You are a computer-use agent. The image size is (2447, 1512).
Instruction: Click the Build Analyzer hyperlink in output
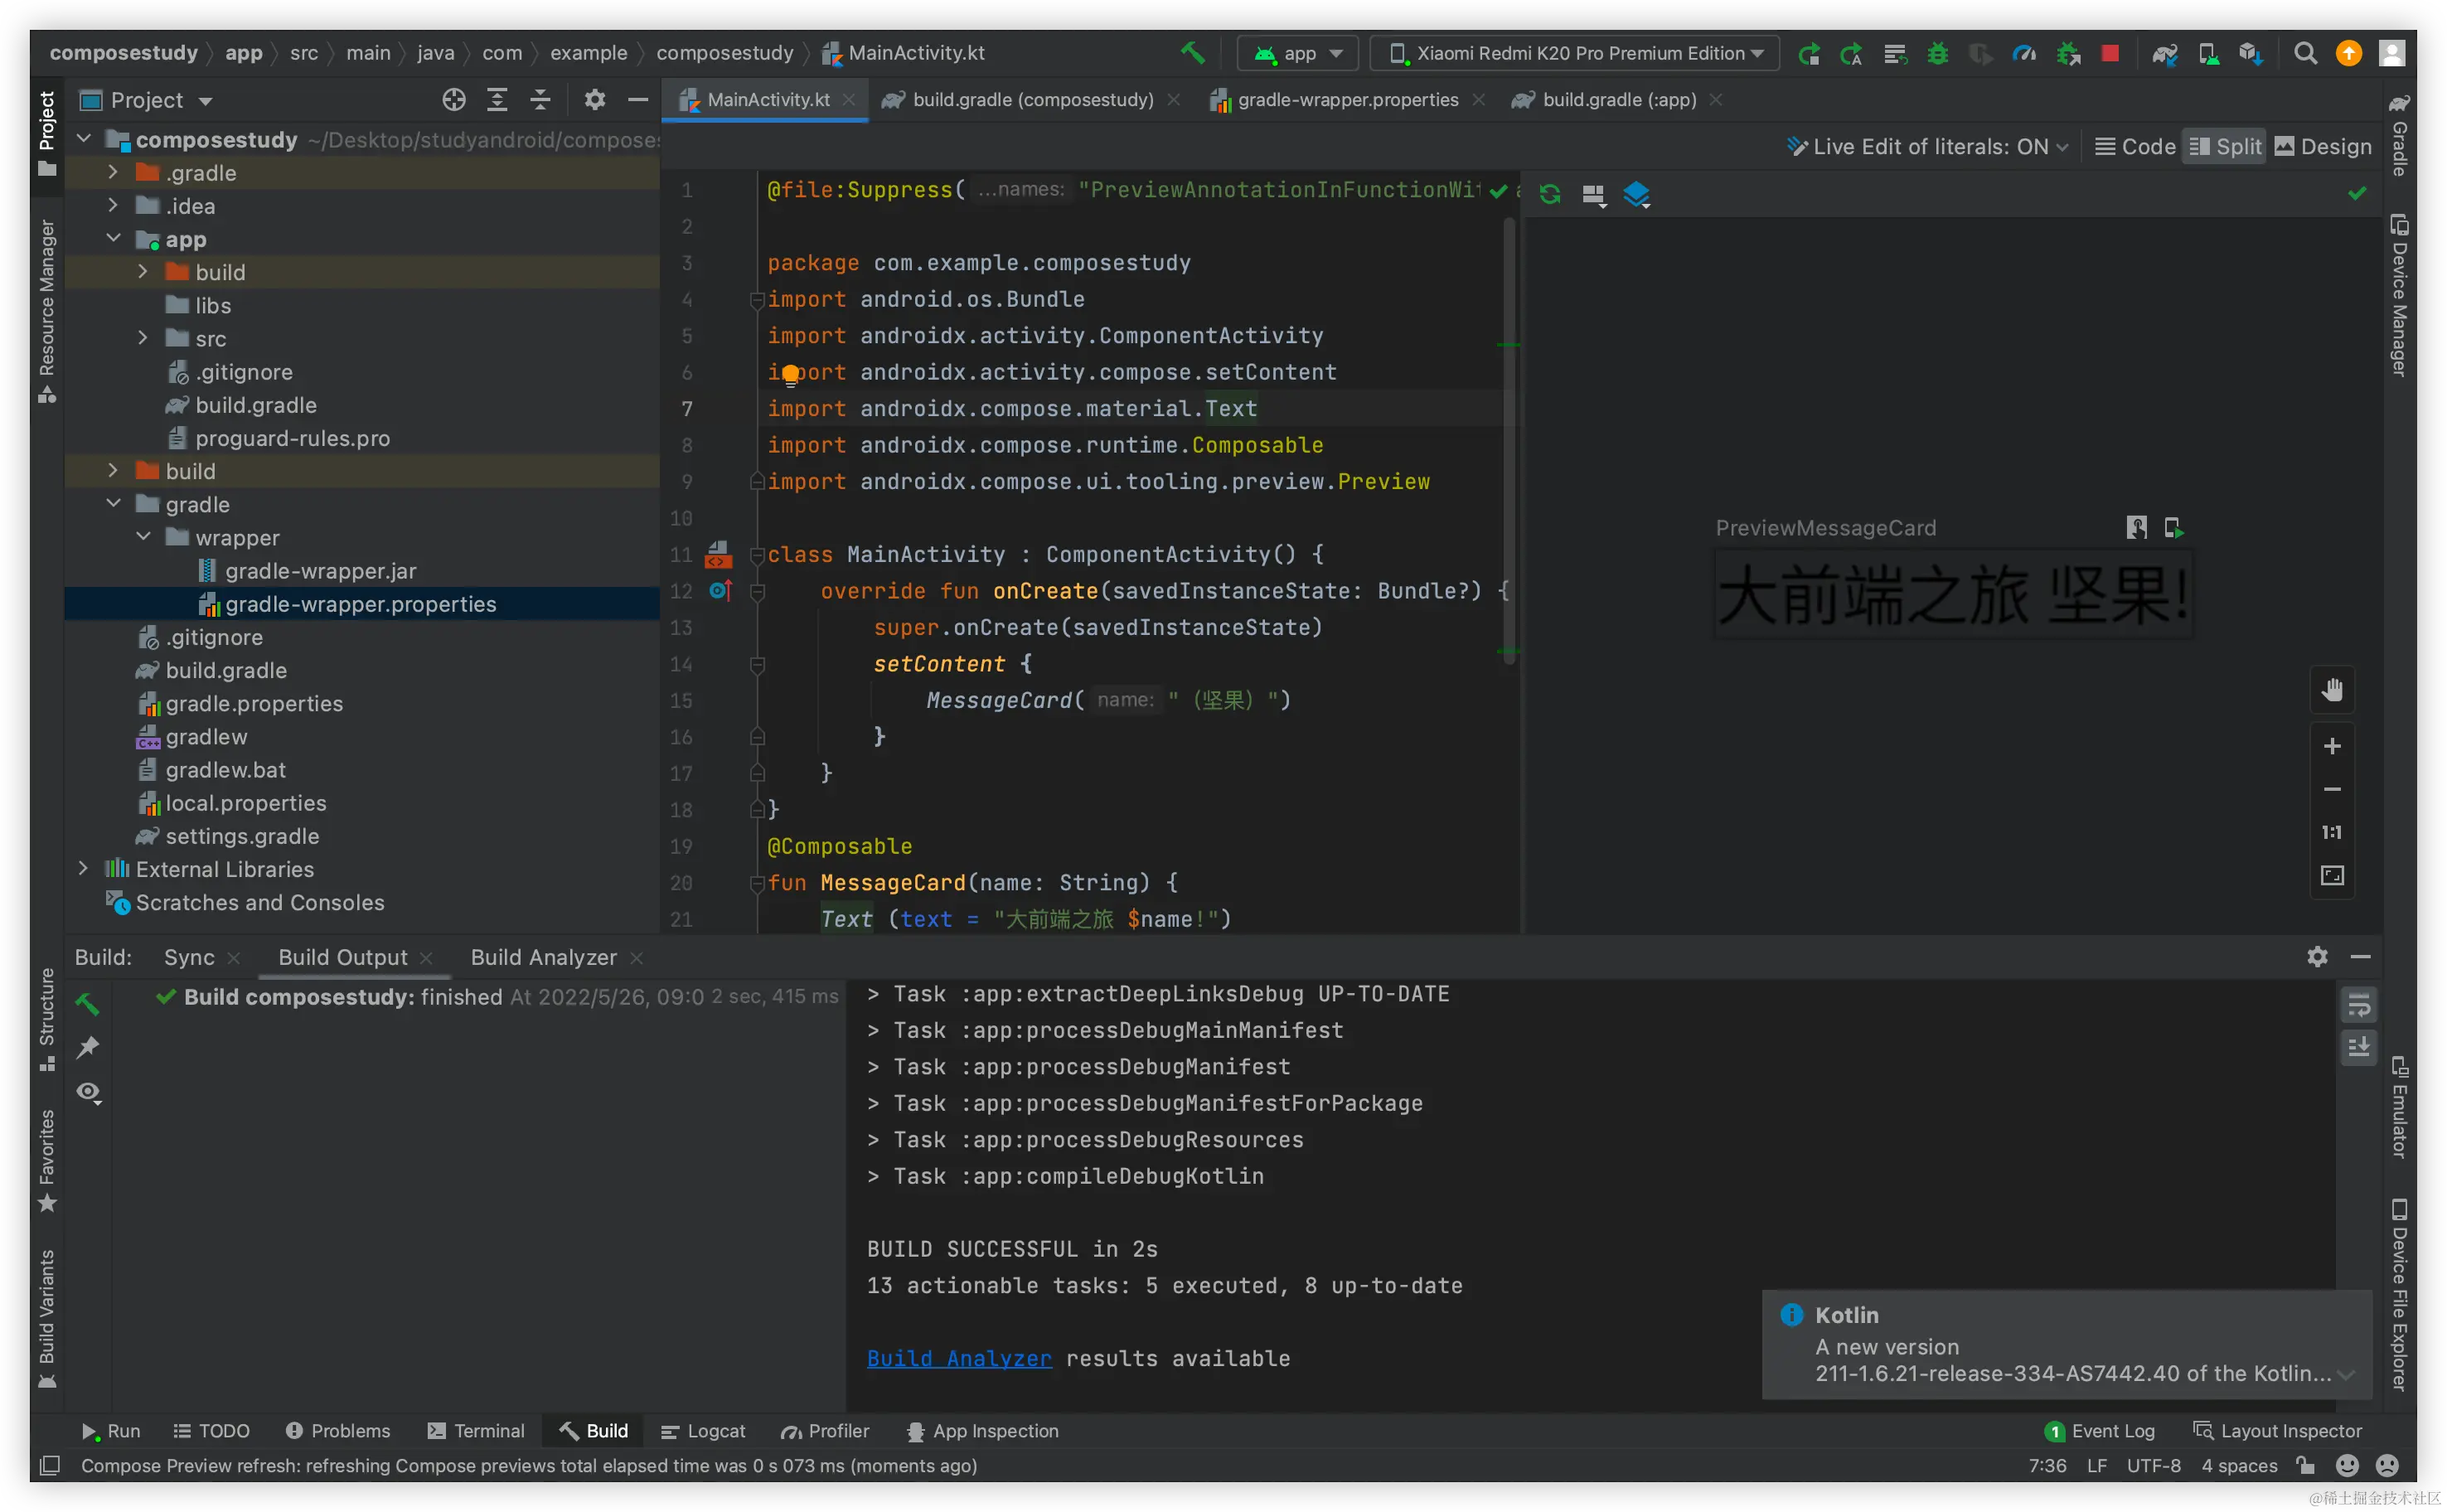(x=958, y=1358)
